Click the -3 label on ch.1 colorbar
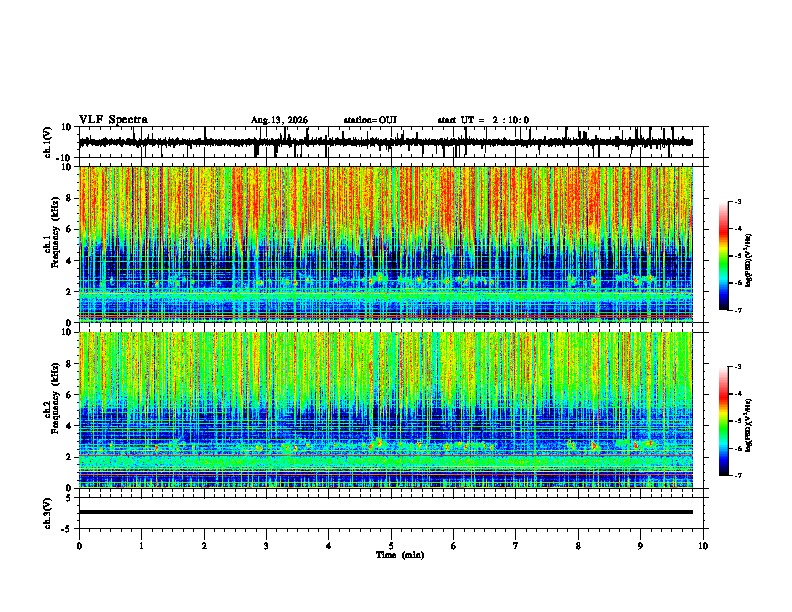This screenshot has height=612, width=792. tap(738, 202)
